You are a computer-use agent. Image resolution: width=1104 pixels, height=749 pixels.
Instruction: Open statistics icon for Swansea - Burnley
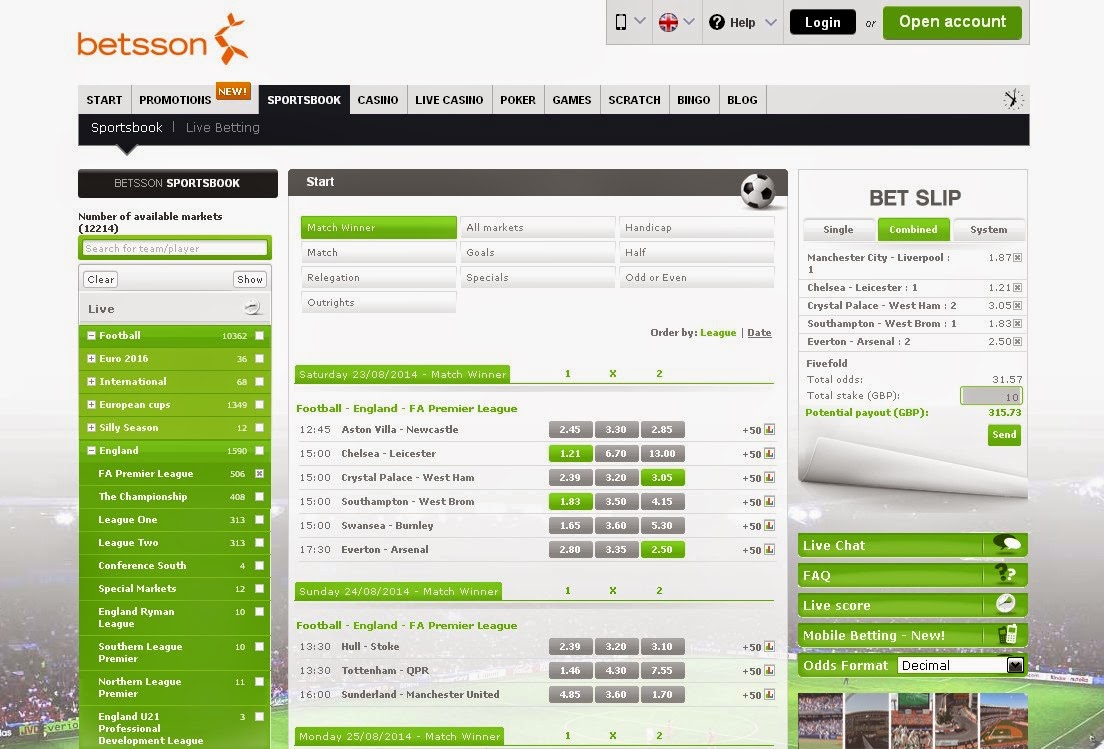point(770,525)
